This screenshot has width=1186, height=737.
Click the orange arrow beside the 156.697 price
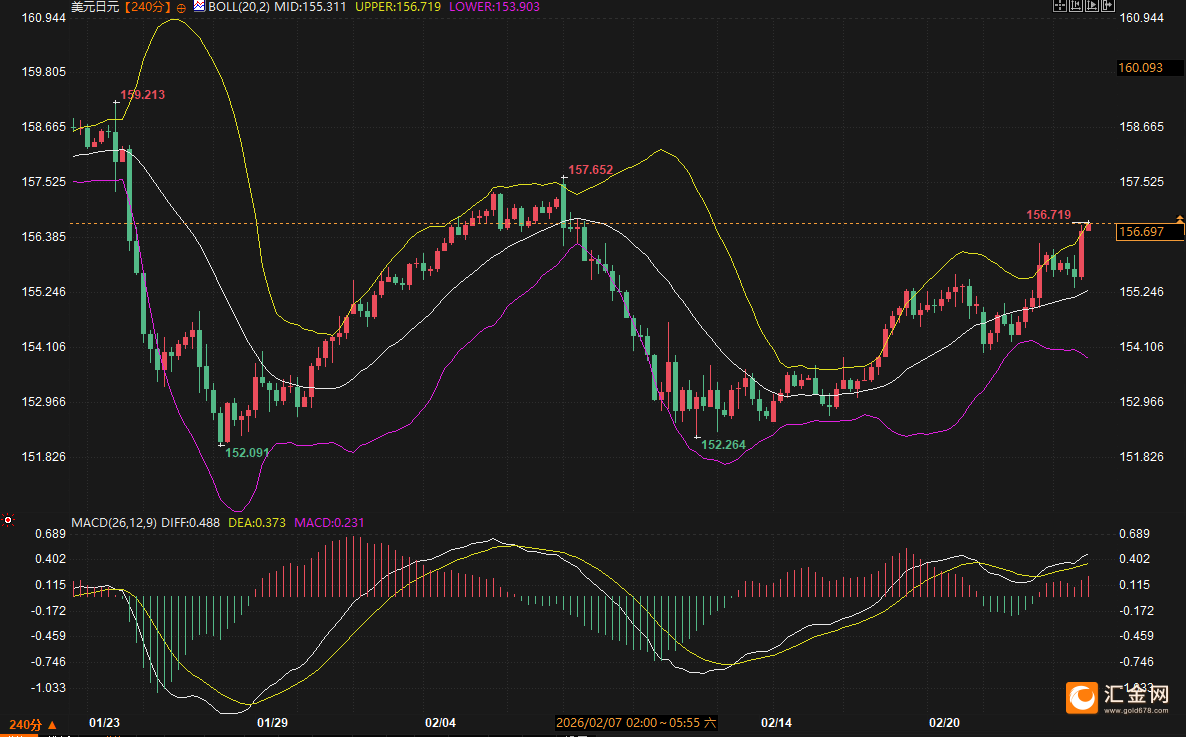(1180, 217)
